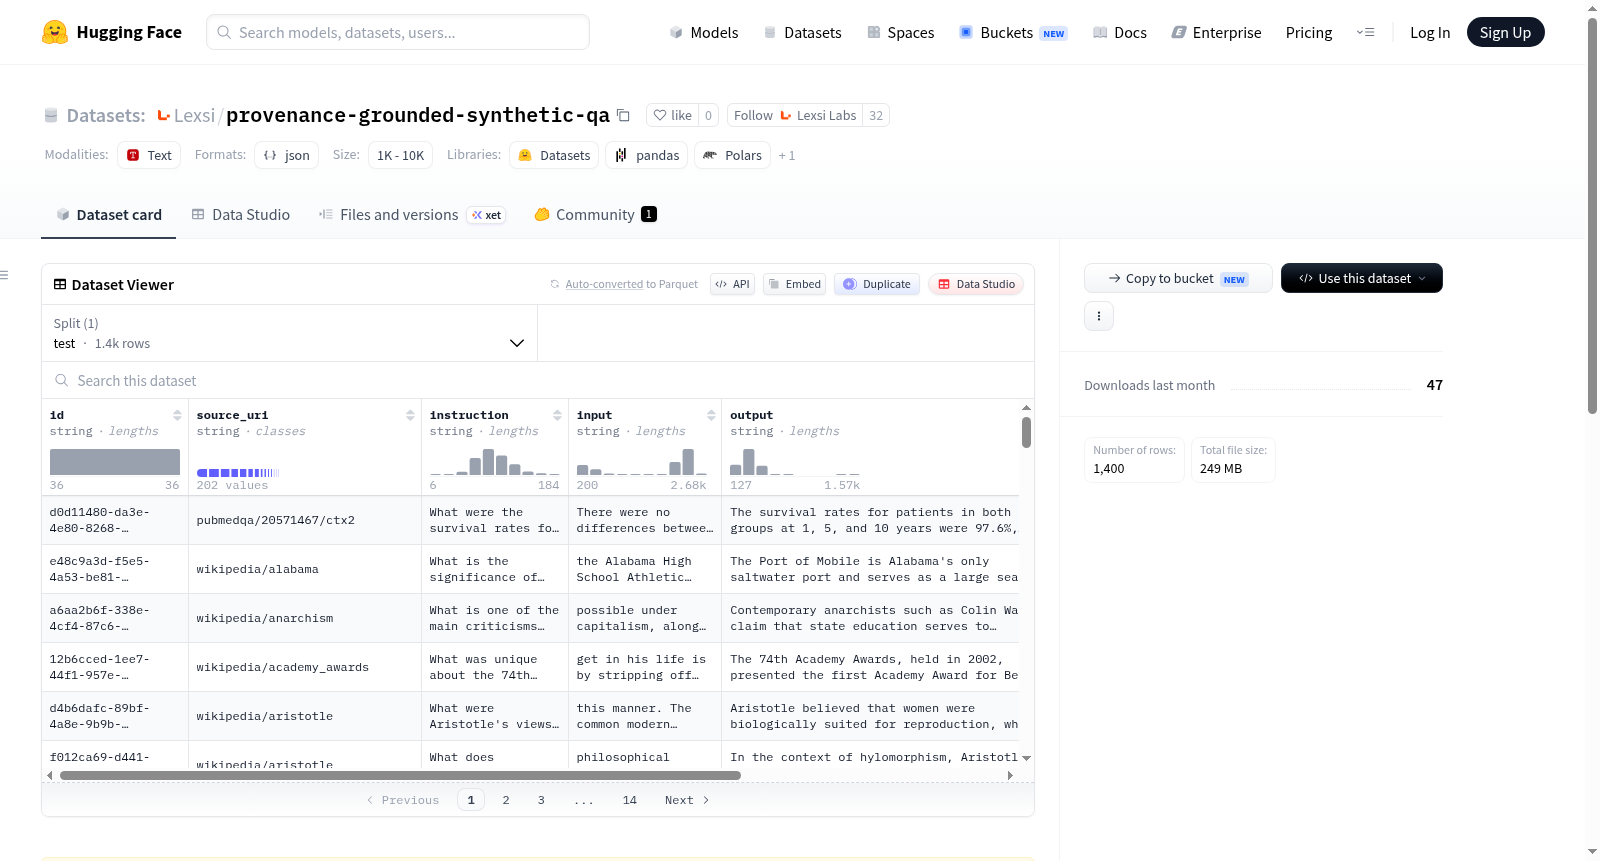Open Buckets in top navigation
This screenshot has width=1600, height=861.
[x=1013, y=32]
